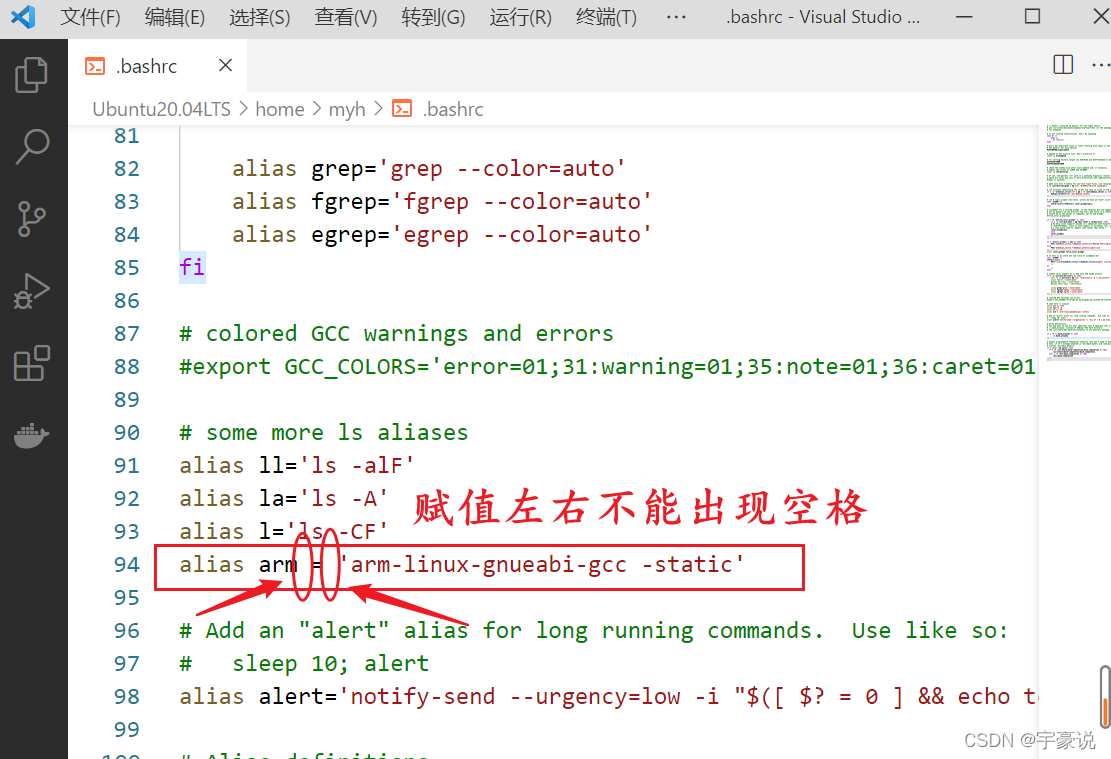Screen dimensions: 1111x759
Task: Open the 终端(T) menu
Action: (x=606, y=17)
